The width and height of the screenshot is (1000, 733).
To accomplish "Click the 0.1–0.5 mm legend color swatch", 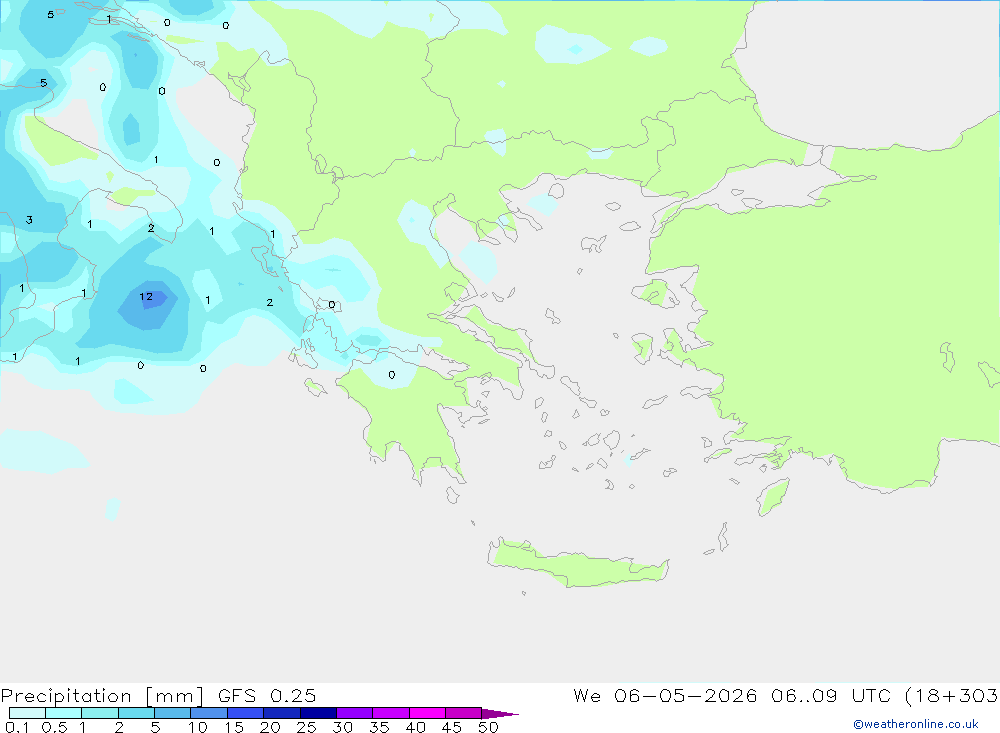I will click(27, 713).
